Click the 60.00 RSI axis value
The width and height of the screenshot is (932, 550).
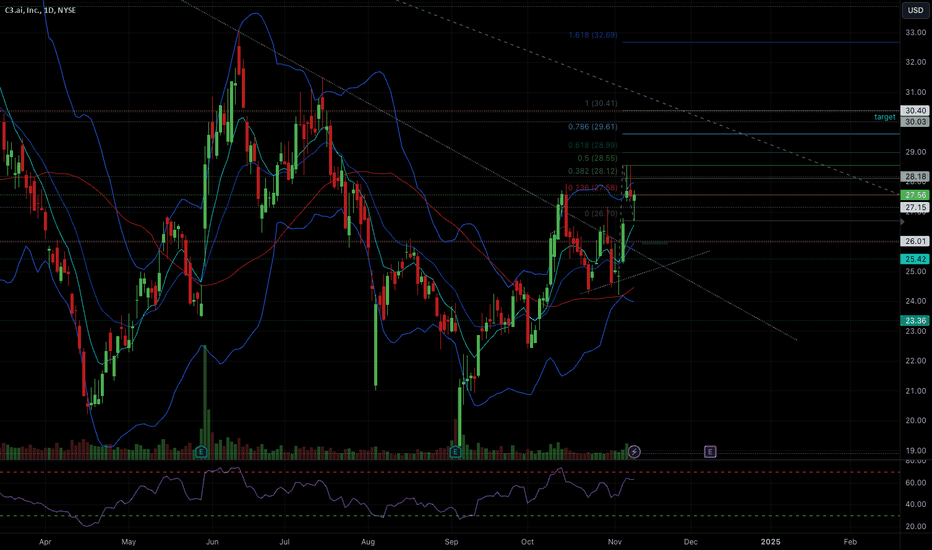915,483
